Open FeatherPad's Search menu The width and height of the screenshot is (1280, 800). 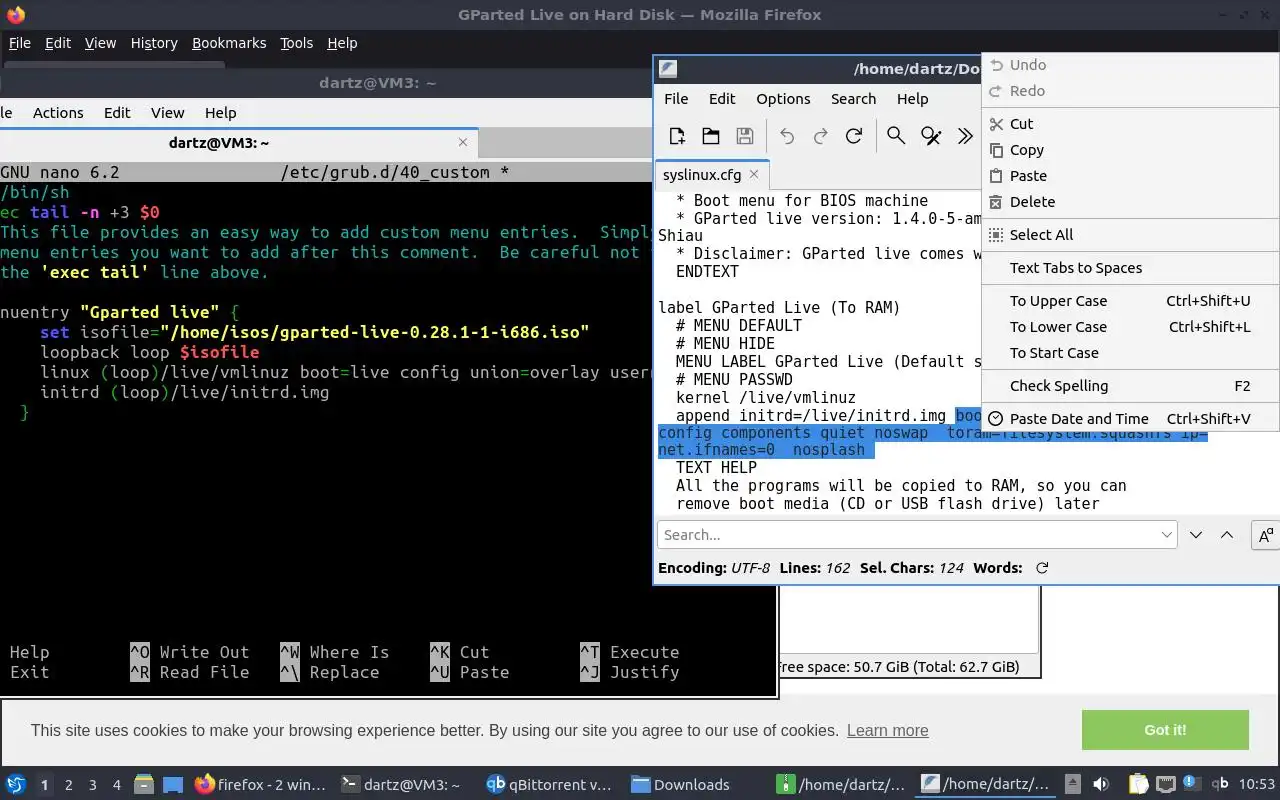point(853,99)
